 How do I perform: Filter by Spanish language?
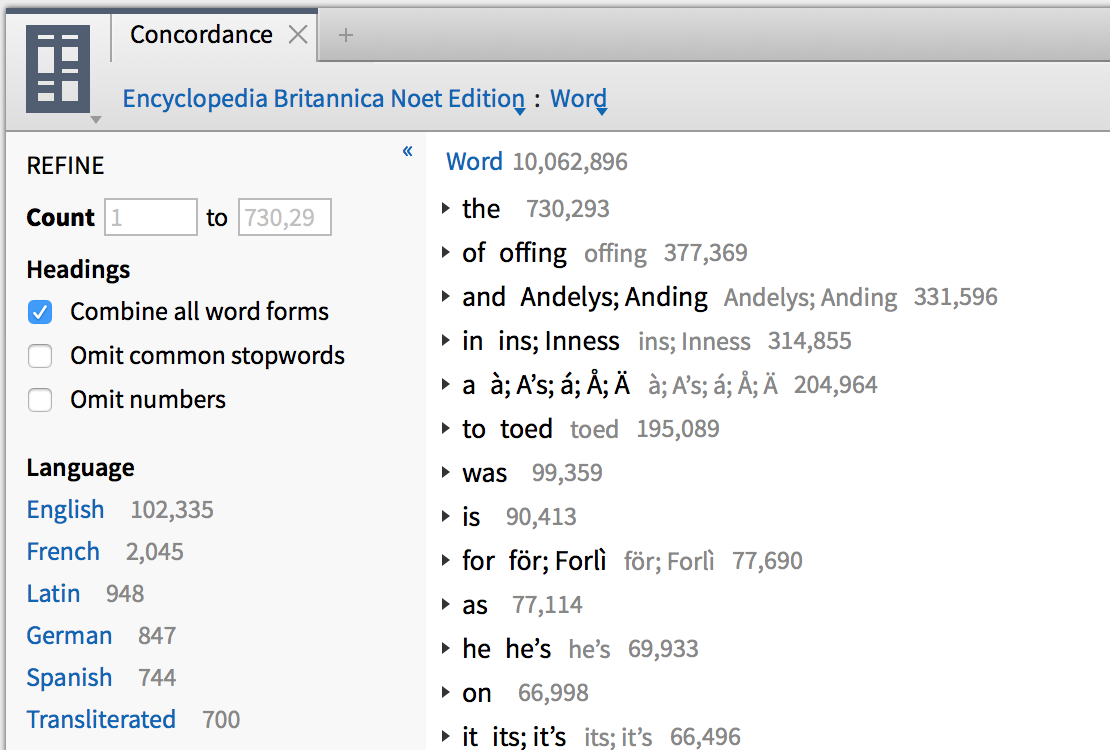[69, 678]
